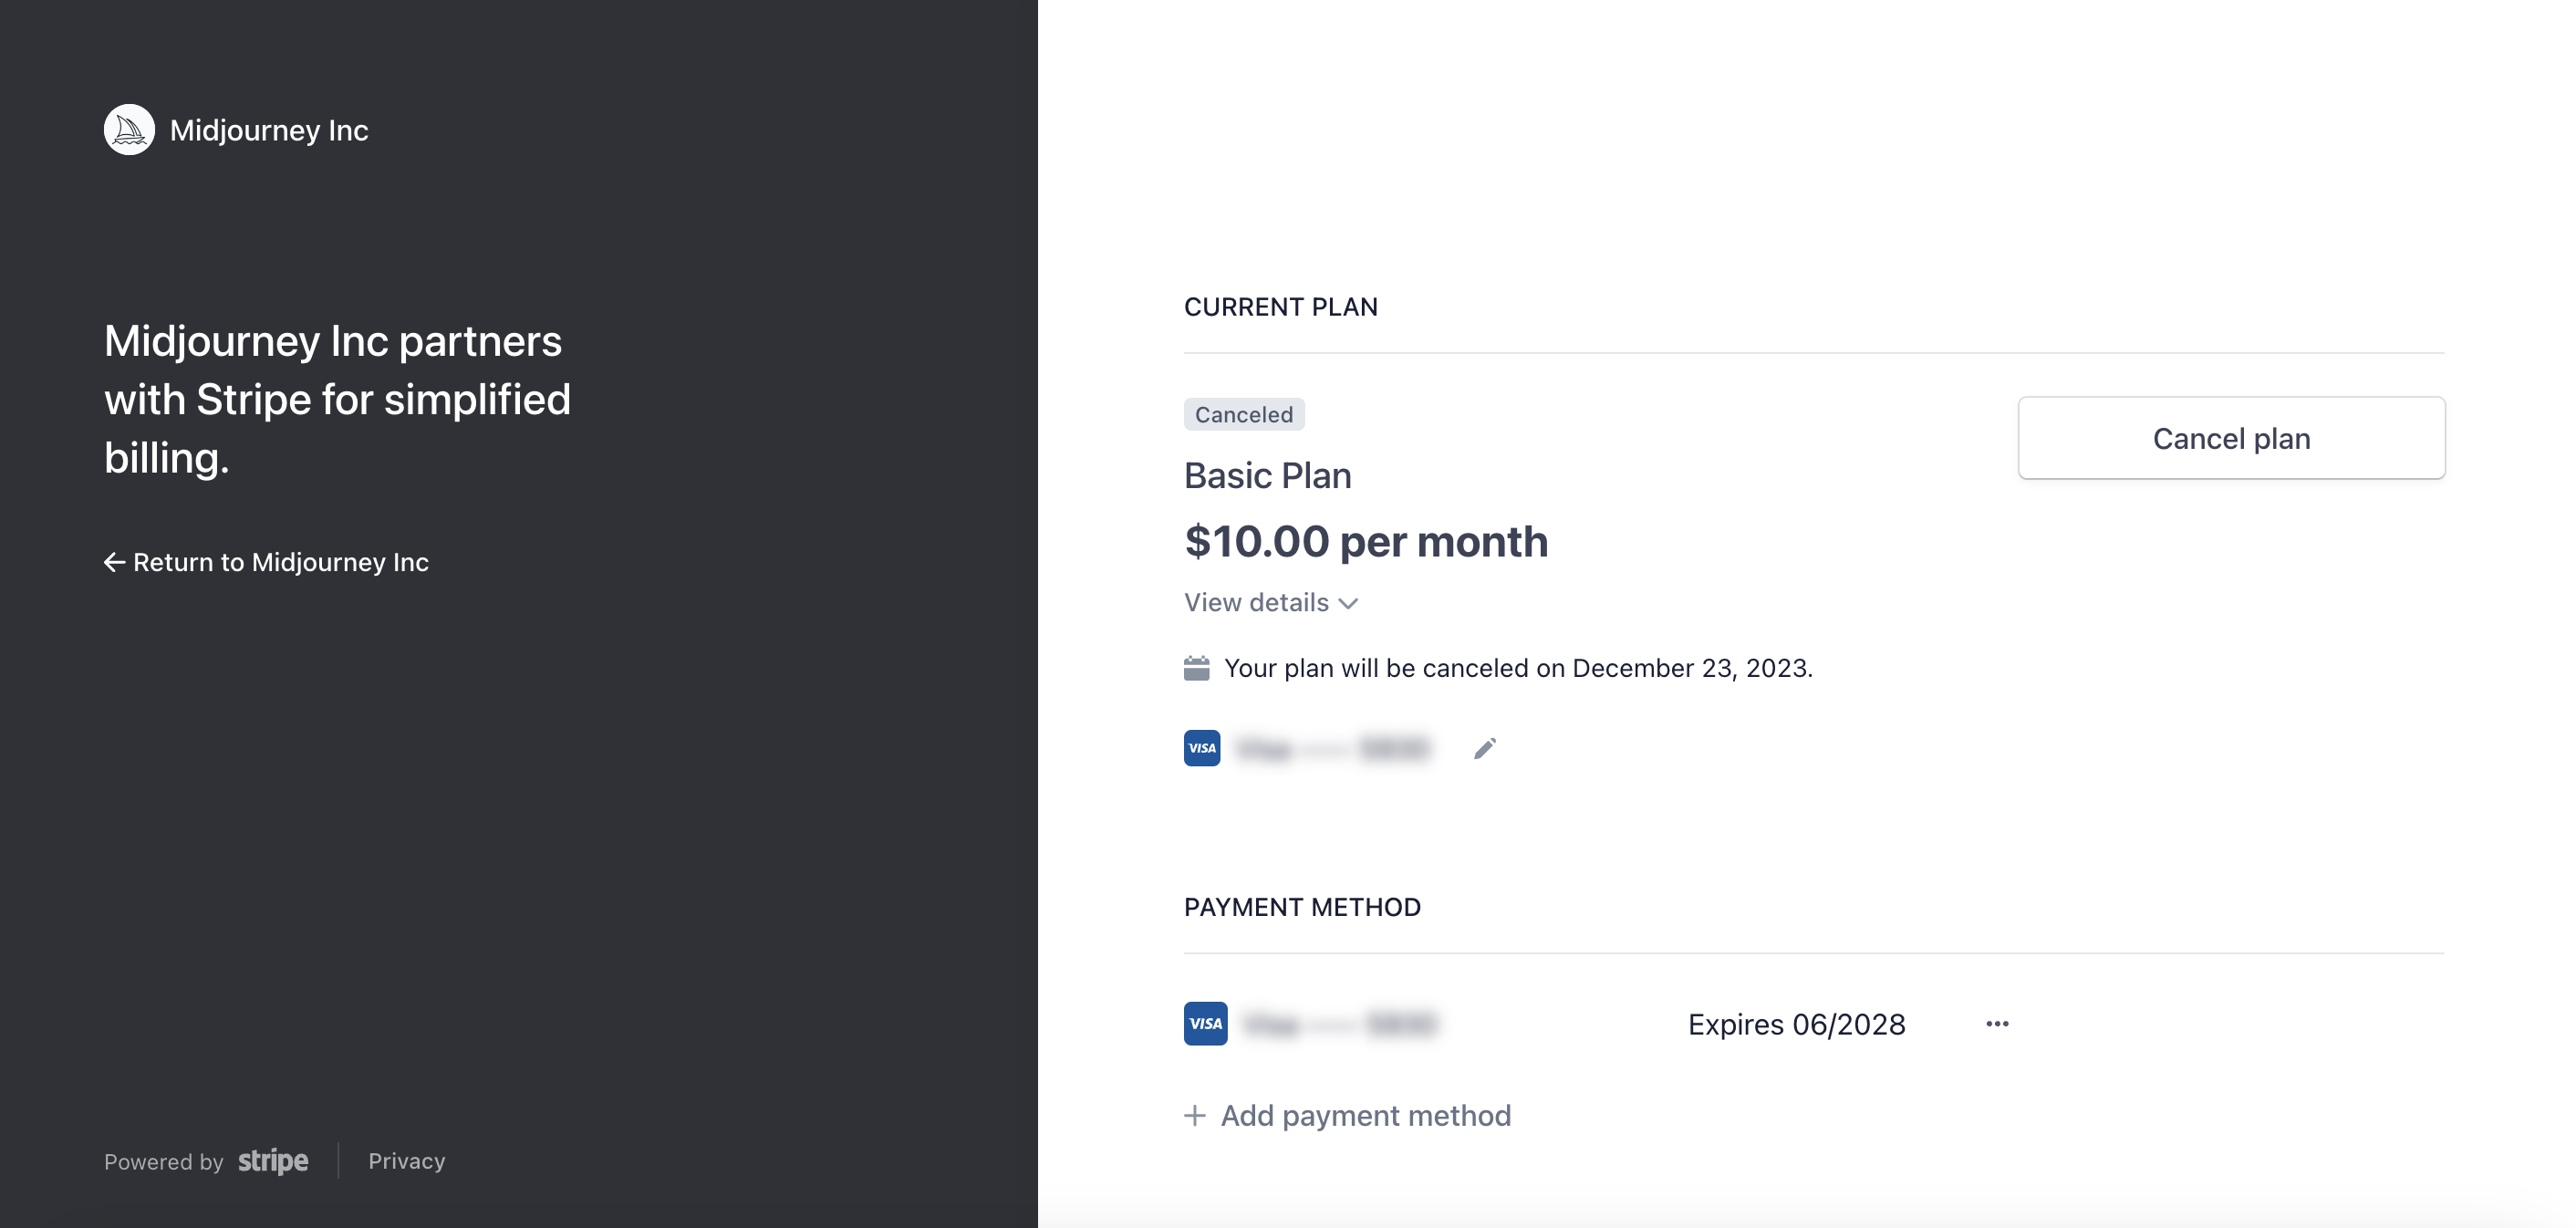The width and height of the screenshot is (2576, 1228).
Task: Click the chevron next to View details
Action: click(1347, 603)
